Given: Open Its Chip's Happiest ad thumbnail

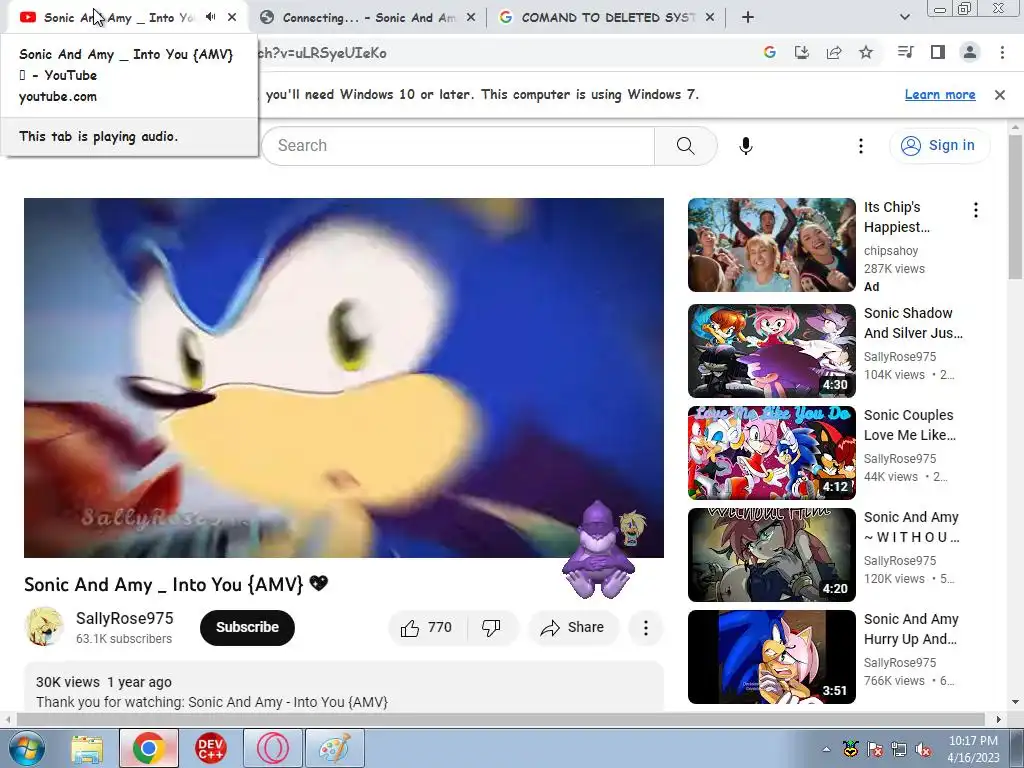Looking at the screenshot, I should (771, 245).
